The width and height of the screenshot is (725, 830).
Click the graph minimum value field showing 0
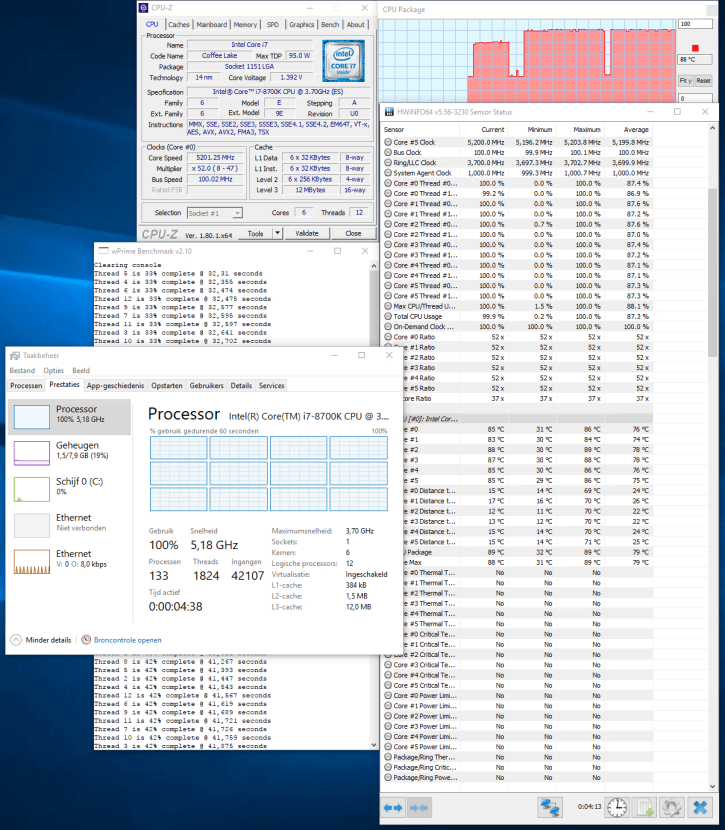[x=695, y=98]
